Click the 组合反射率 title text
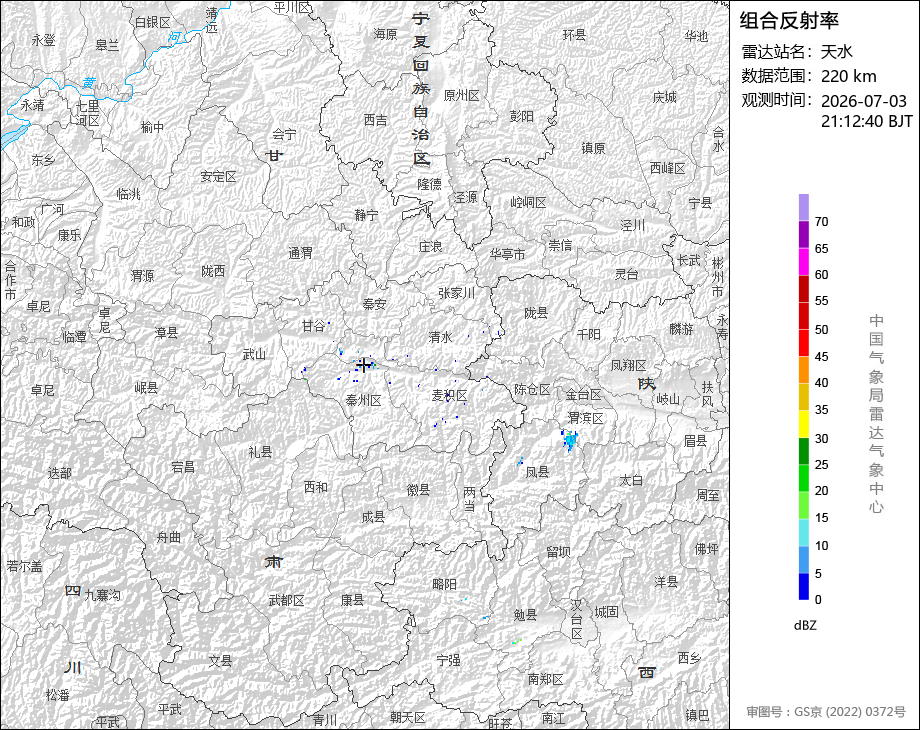920x730 pixels. (x=789, y=21)
